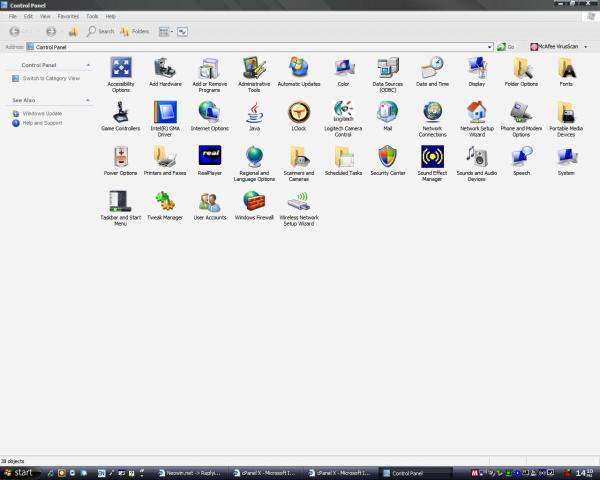Open System properties

(x=566, y=160)
